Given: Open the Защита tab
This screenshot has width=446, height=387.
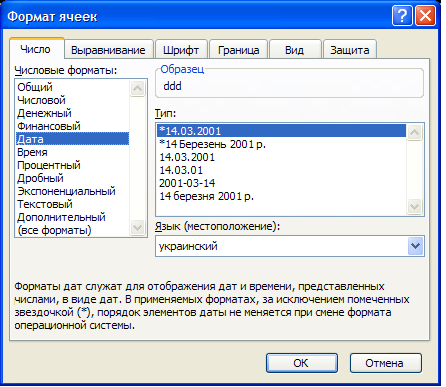Looking at the screenshot, I should point(350,50).
